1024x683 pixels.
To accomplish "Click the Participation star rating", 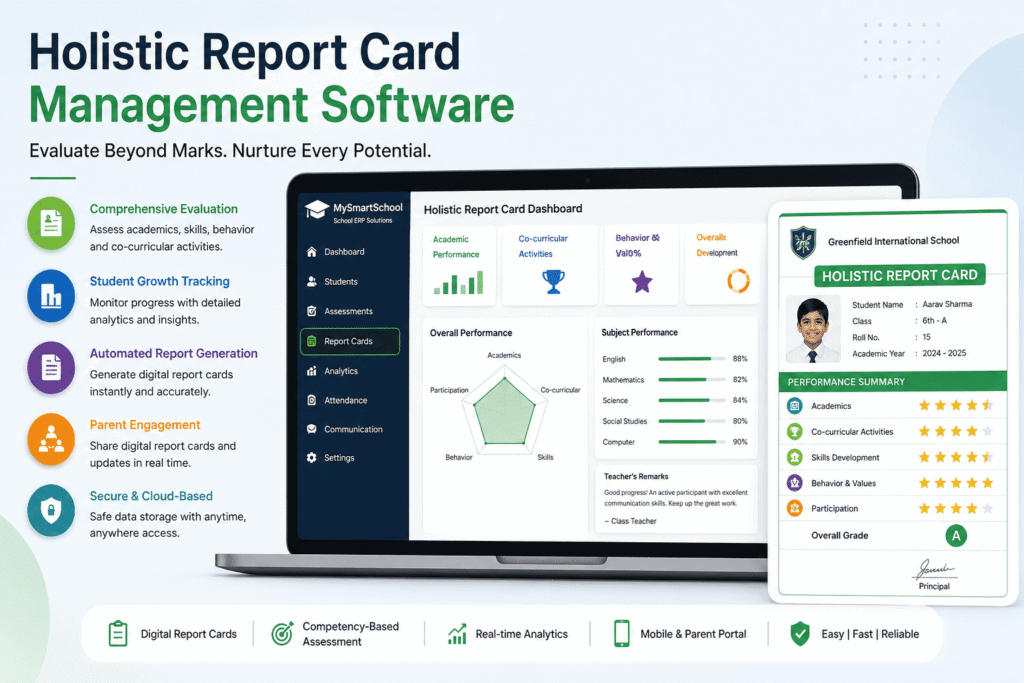I will point(956,508).
